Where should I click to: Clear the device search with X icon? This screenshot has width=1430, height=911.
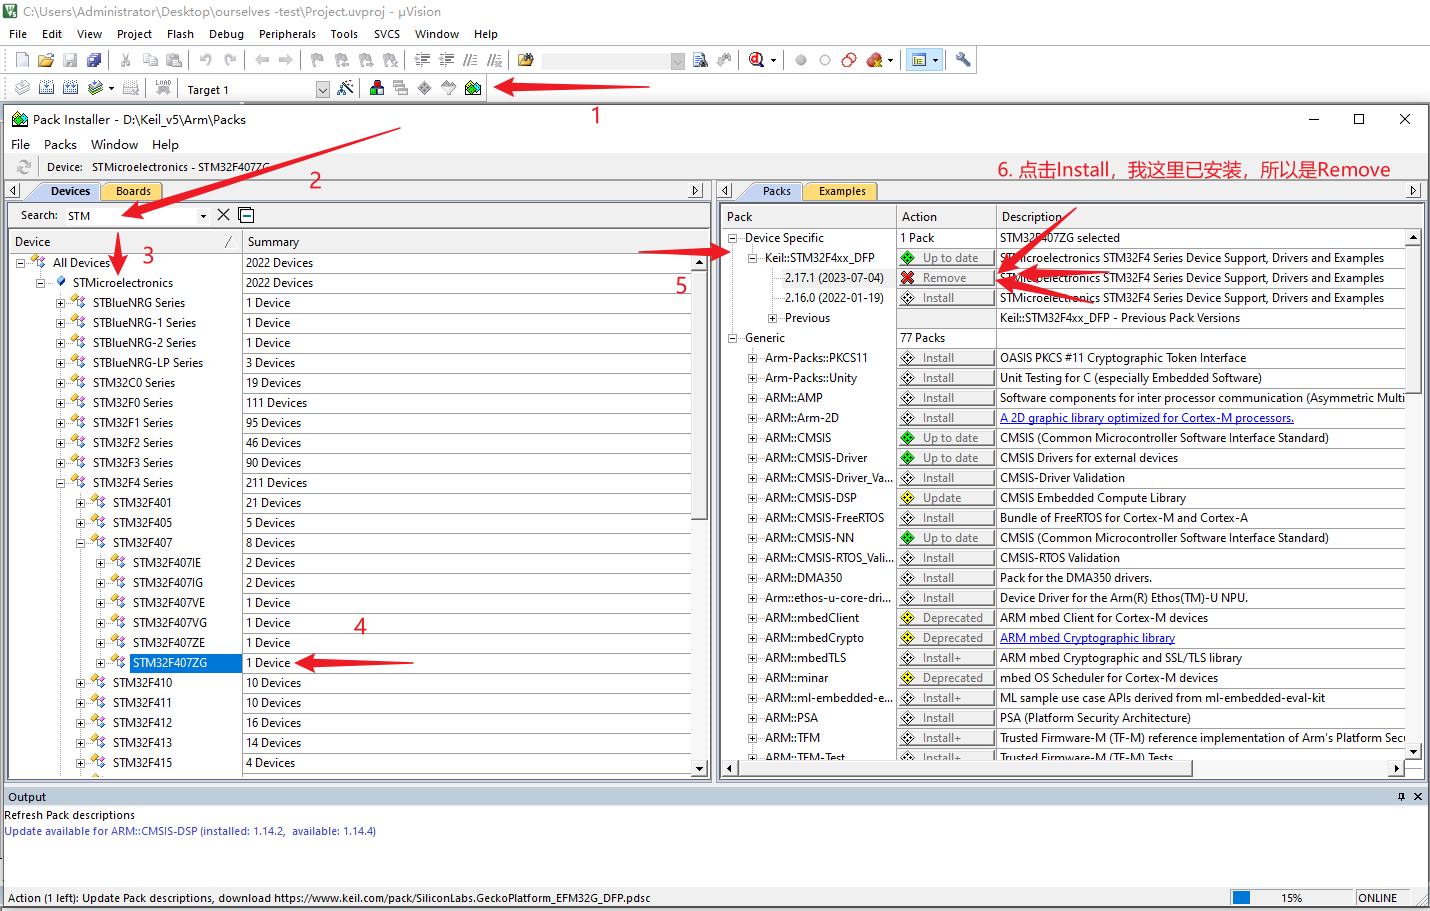point(223,215)
